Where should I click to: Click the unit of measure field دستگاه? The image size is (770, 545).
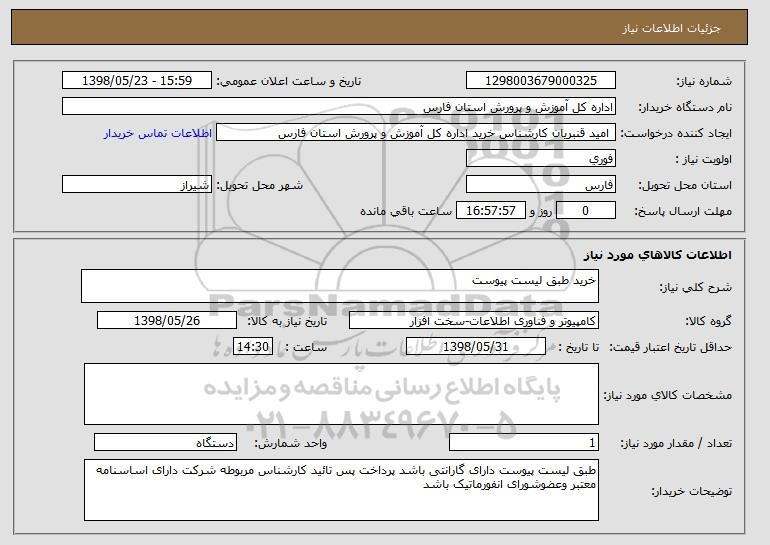point(165,442)
